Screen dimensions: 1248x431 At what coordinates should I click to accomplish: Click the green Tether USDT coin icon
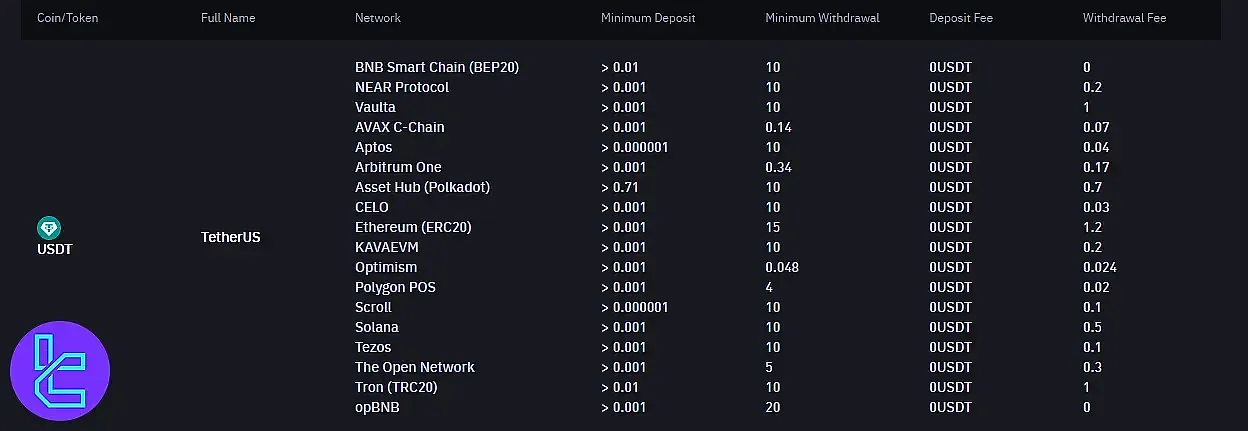48,229
